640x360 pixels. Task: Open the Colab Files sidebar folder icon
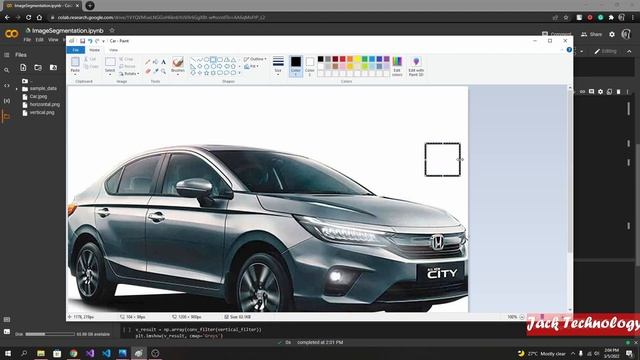(x=6, y=117)
